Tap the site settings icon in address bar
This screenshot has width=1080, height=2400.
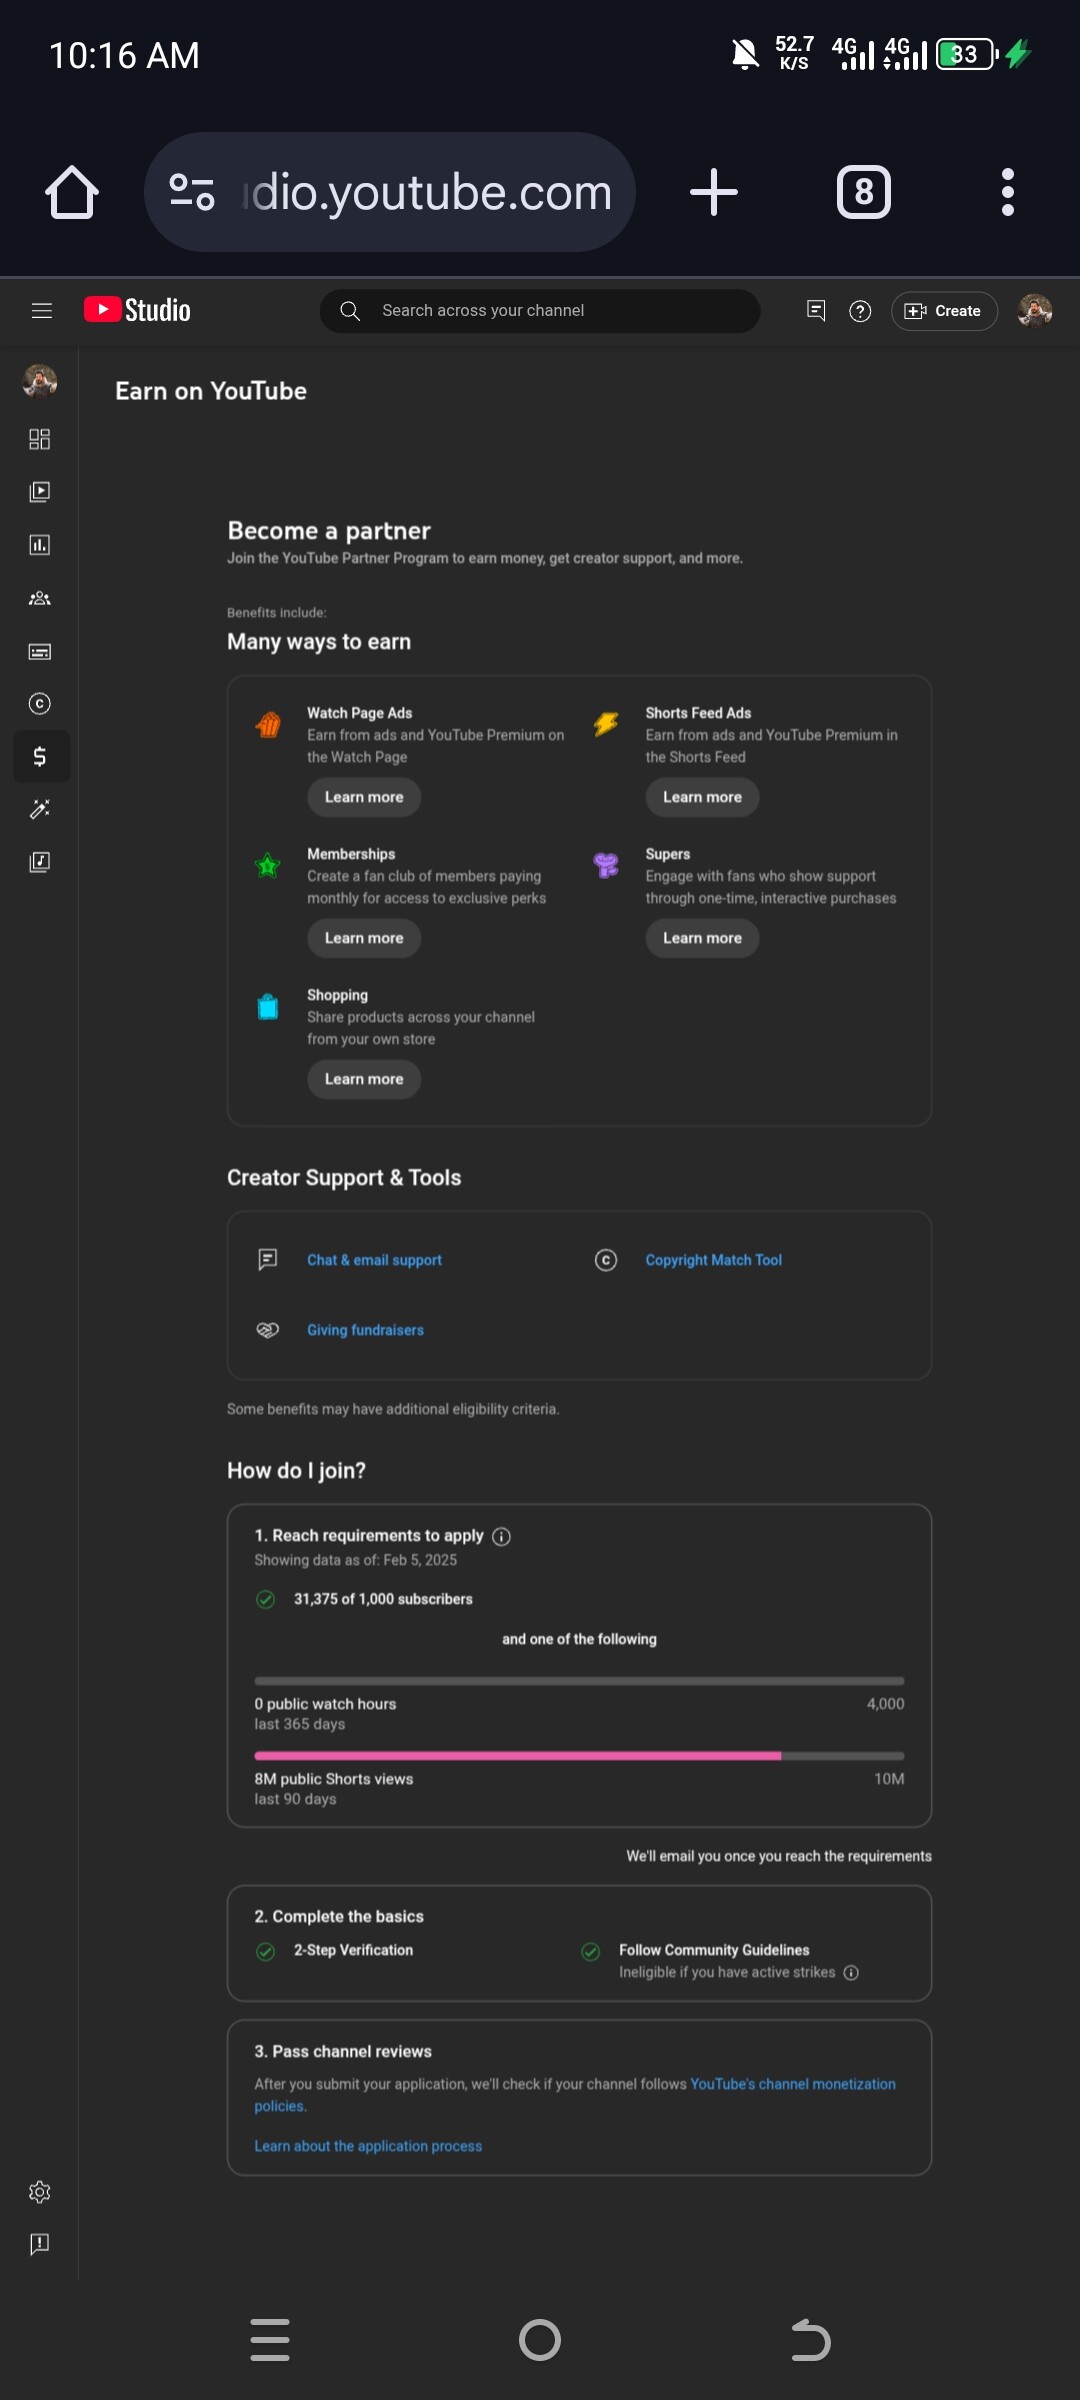(191, 192)
